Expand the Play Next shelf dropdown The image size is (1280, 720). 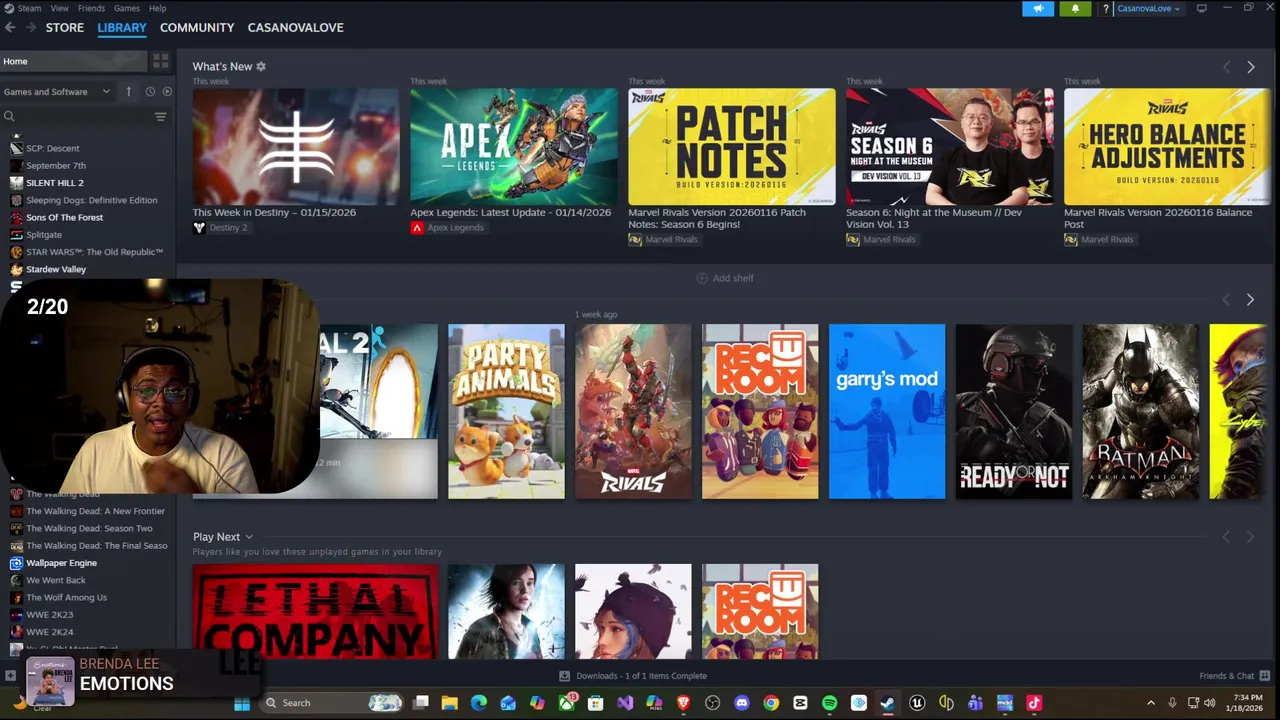click(249, 537)
